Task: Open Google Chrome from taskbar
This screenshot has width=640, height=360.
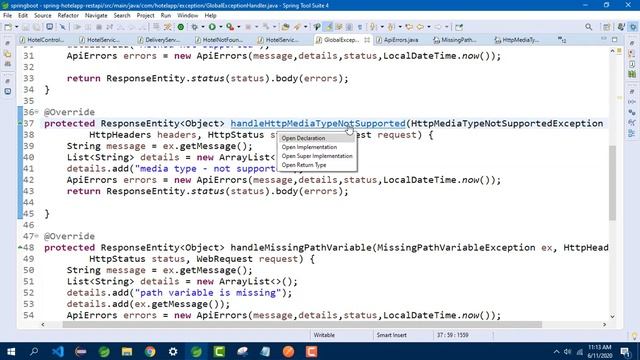Action: [150, 351]
